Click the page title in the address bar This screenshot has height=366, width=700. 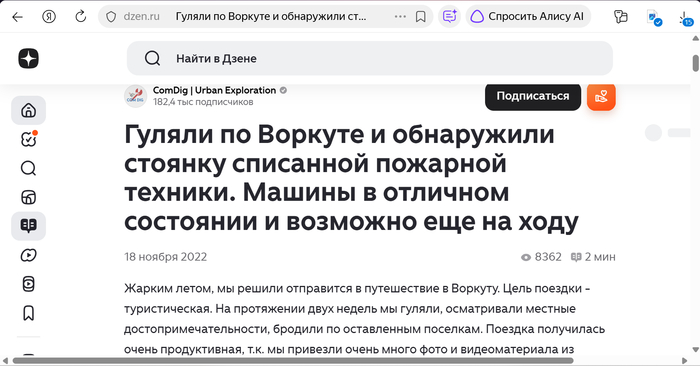(271, 17)
